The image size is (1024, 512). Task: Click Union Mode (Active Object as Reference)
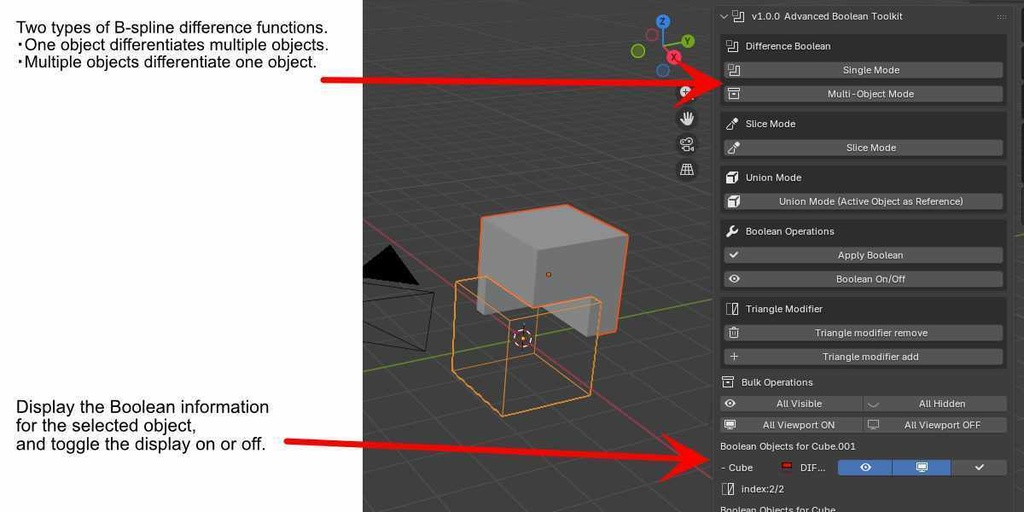click(x=863, y=201)
